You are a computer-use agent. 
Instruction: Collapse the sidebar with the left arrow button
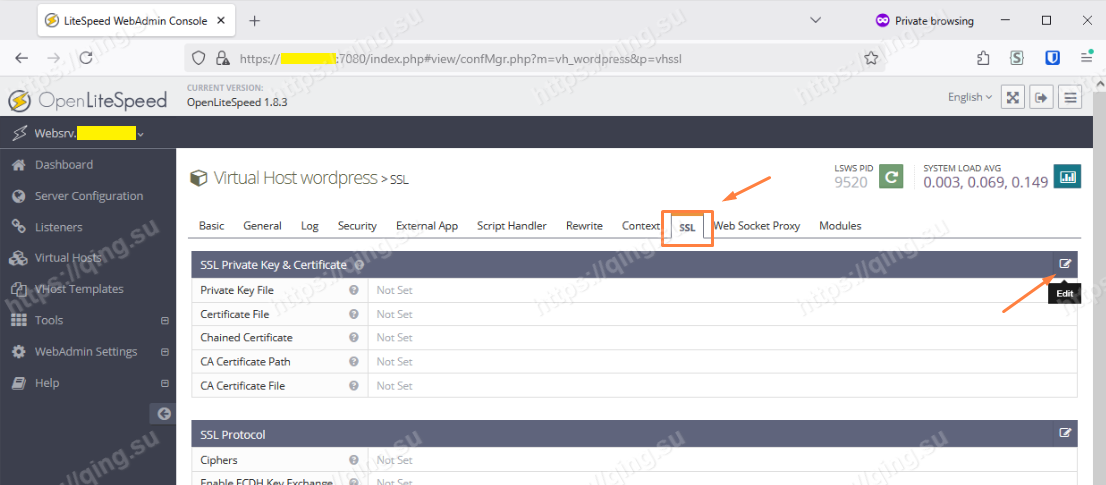pyautogui.click(x=163, y=414)
